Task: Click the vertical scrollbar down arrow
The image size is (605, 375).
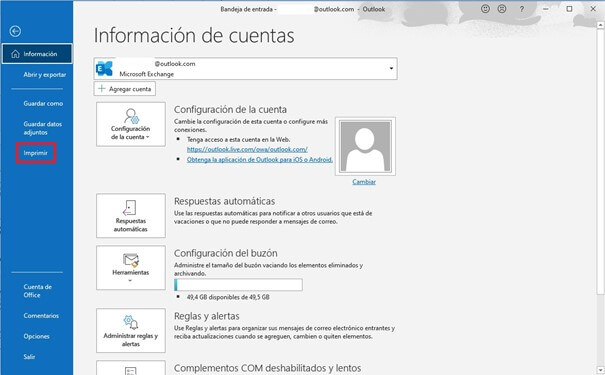Action: click(x=600, y=371)
